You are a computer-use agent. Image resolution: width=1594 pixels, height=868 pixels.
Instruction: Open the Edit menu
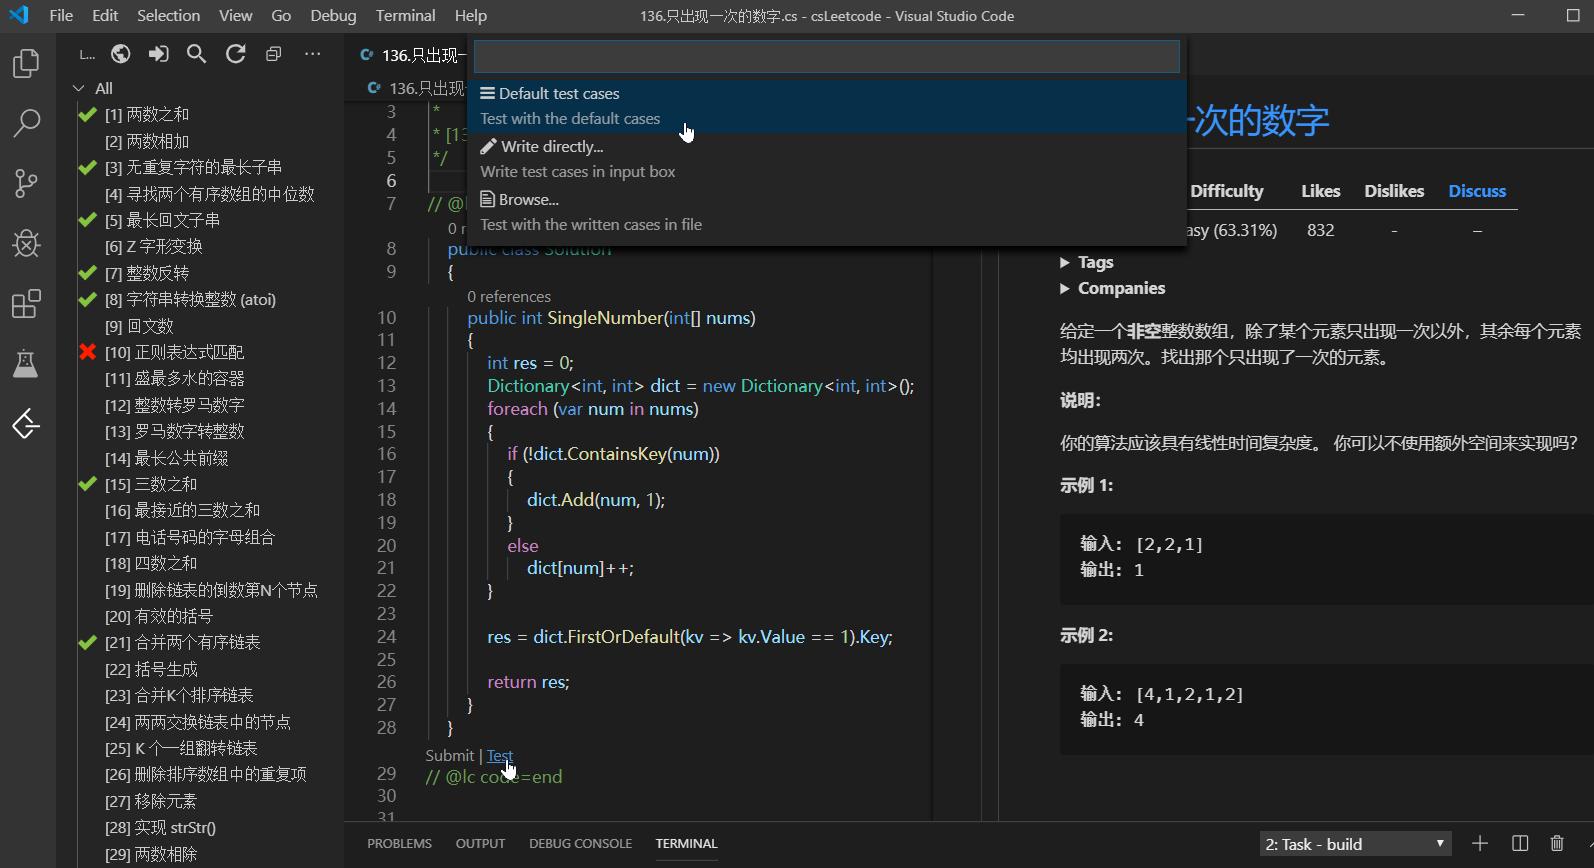[x=105, y=15]
